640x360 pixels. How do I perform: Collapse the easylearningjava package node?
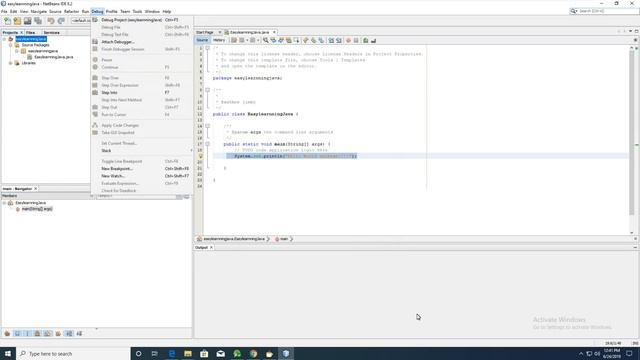17,51
